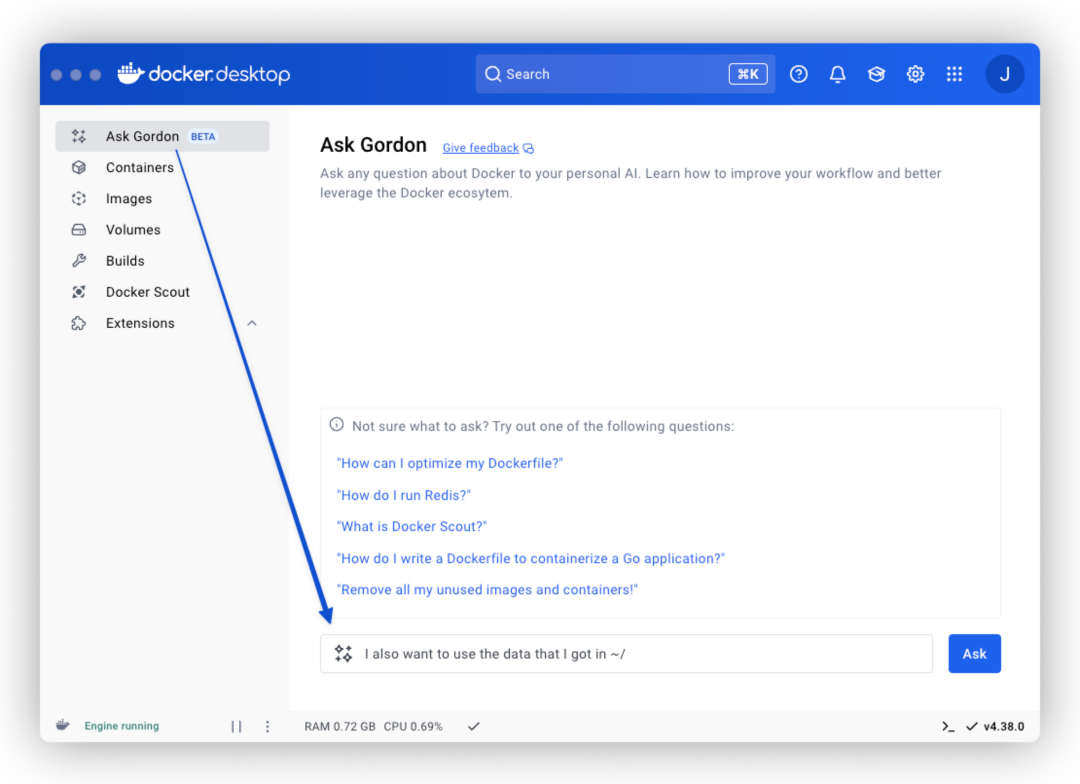Open Settings from the gear icon
1080x784 pixels.
pos(915,73)
